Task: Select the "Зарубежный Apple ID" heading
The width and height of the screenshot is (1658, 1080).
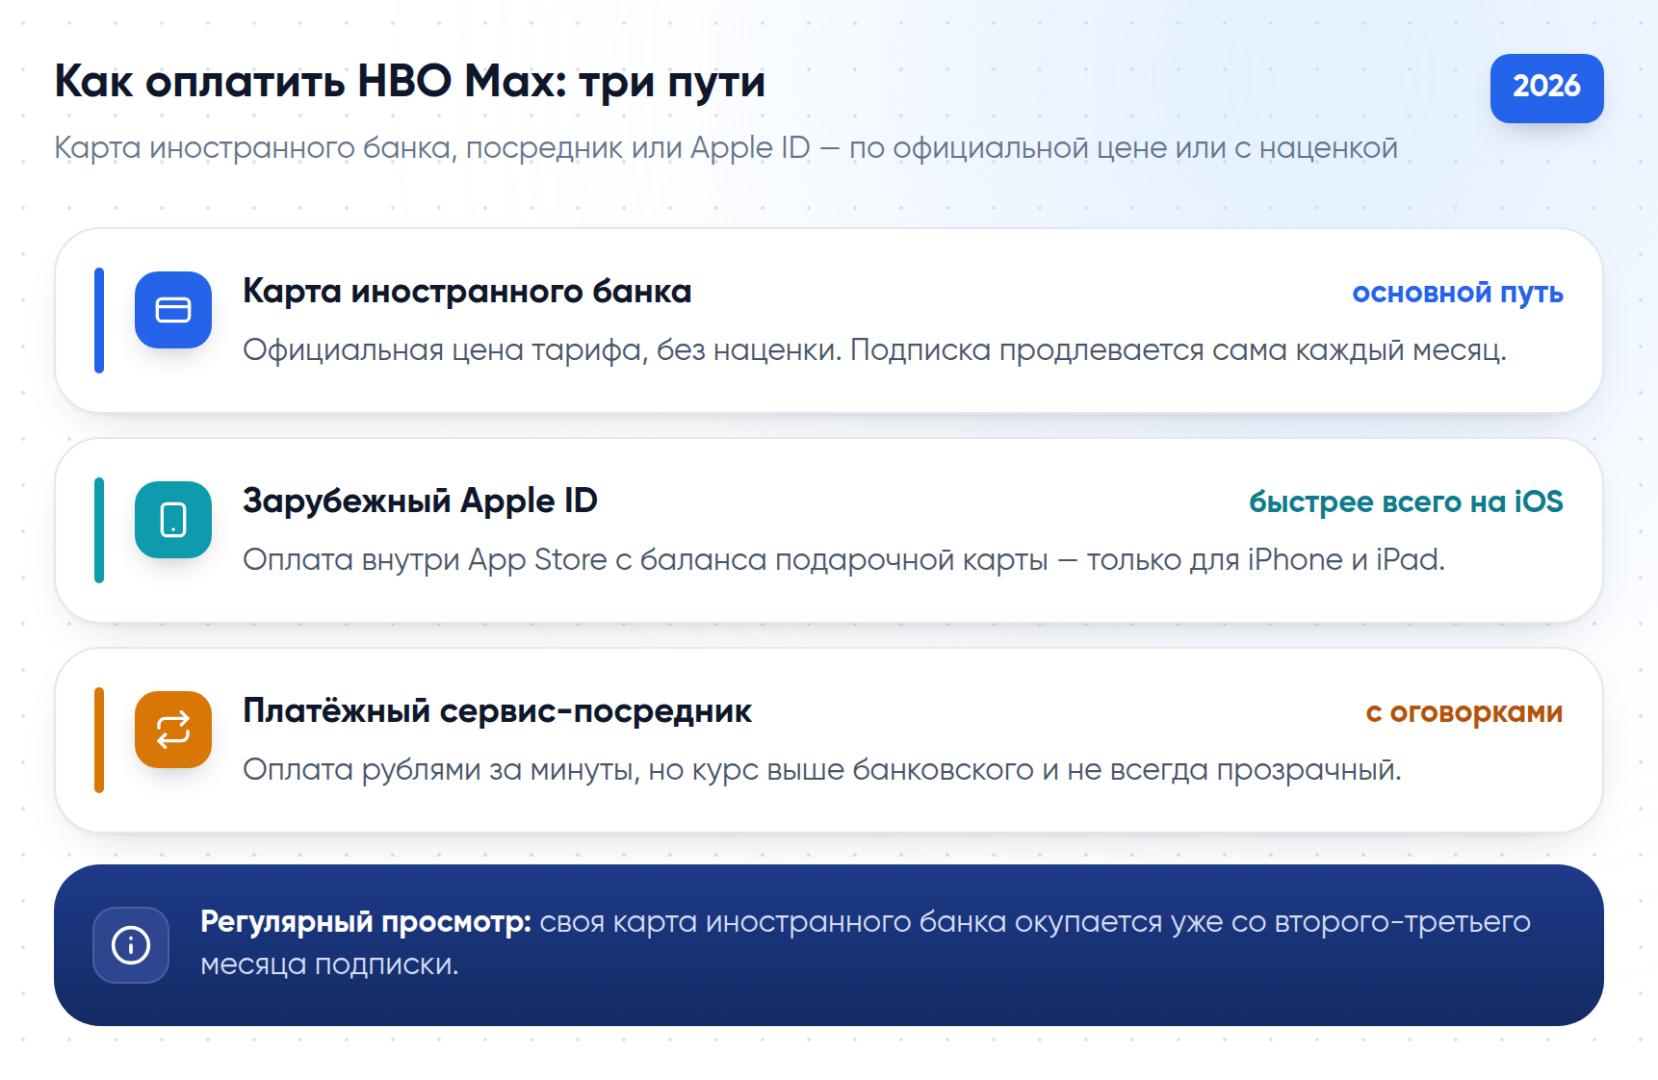Action: (420, 501)
